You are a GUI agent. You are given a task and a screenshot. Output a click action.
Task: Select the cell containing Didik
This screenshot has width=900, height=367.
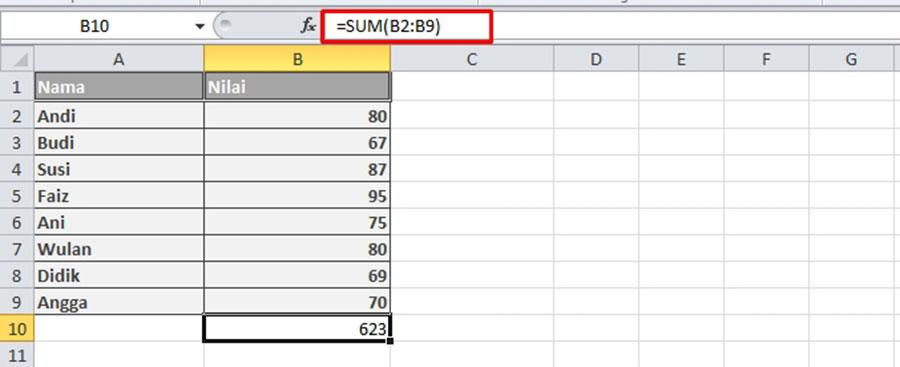119,276
